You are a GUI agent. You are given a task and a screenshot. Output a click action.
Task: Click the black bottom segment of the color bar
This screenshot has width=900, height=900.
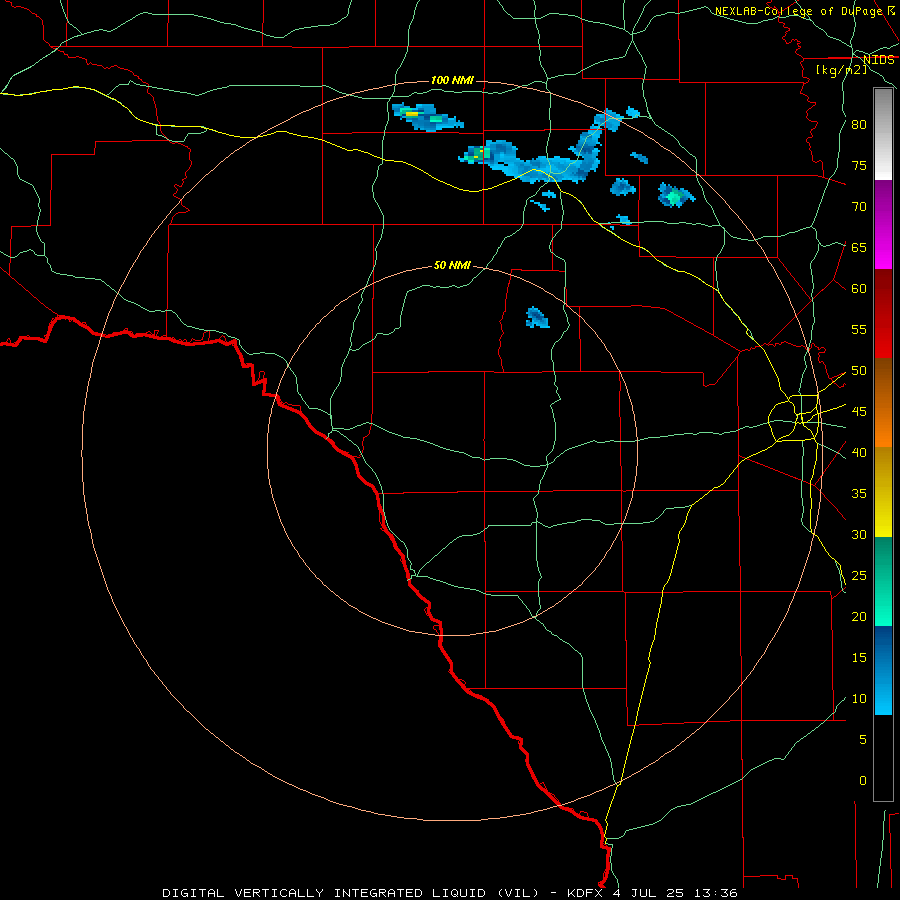[x=883, y=757]
